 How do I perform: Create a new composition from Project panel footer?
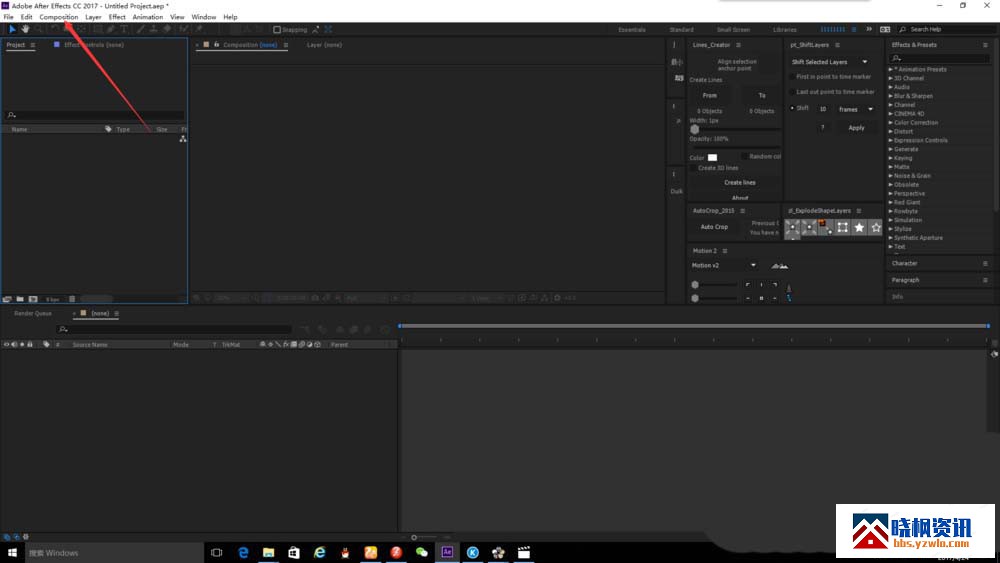[x=33, y=299]
